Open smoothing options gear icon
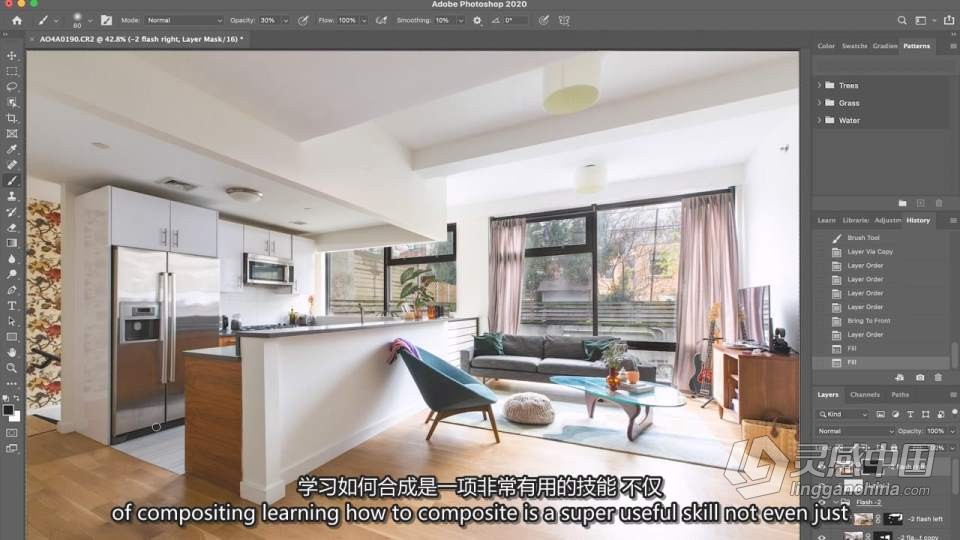The width and height of the screenshot is (960, 540). 478,20
